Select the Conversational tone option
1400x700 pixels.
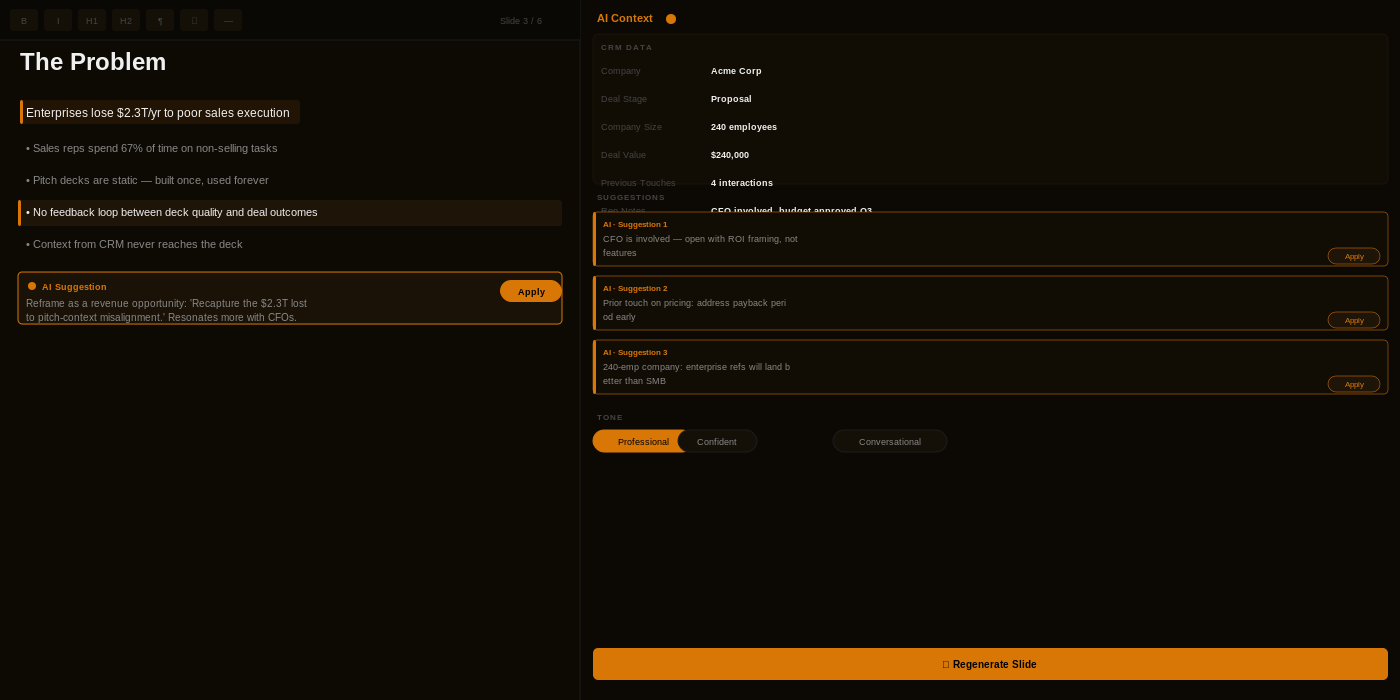pyautogui.click(x=890, y=441)
